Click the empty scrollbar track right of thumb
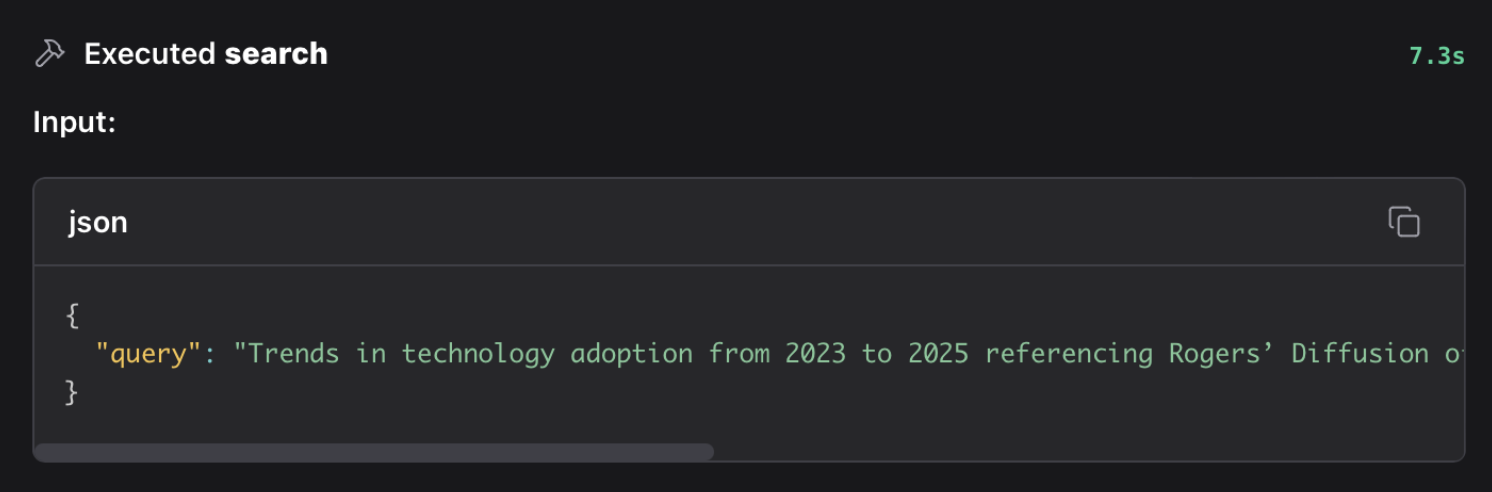 pyautogui.click(x=1088, y=452)
